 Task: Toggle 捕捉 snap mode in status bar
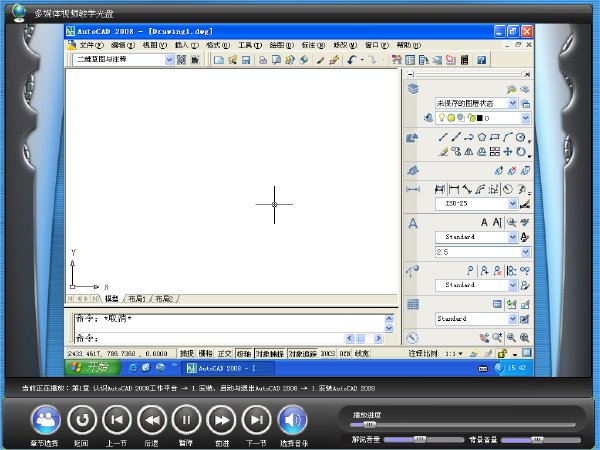click(x=187, y=354)
